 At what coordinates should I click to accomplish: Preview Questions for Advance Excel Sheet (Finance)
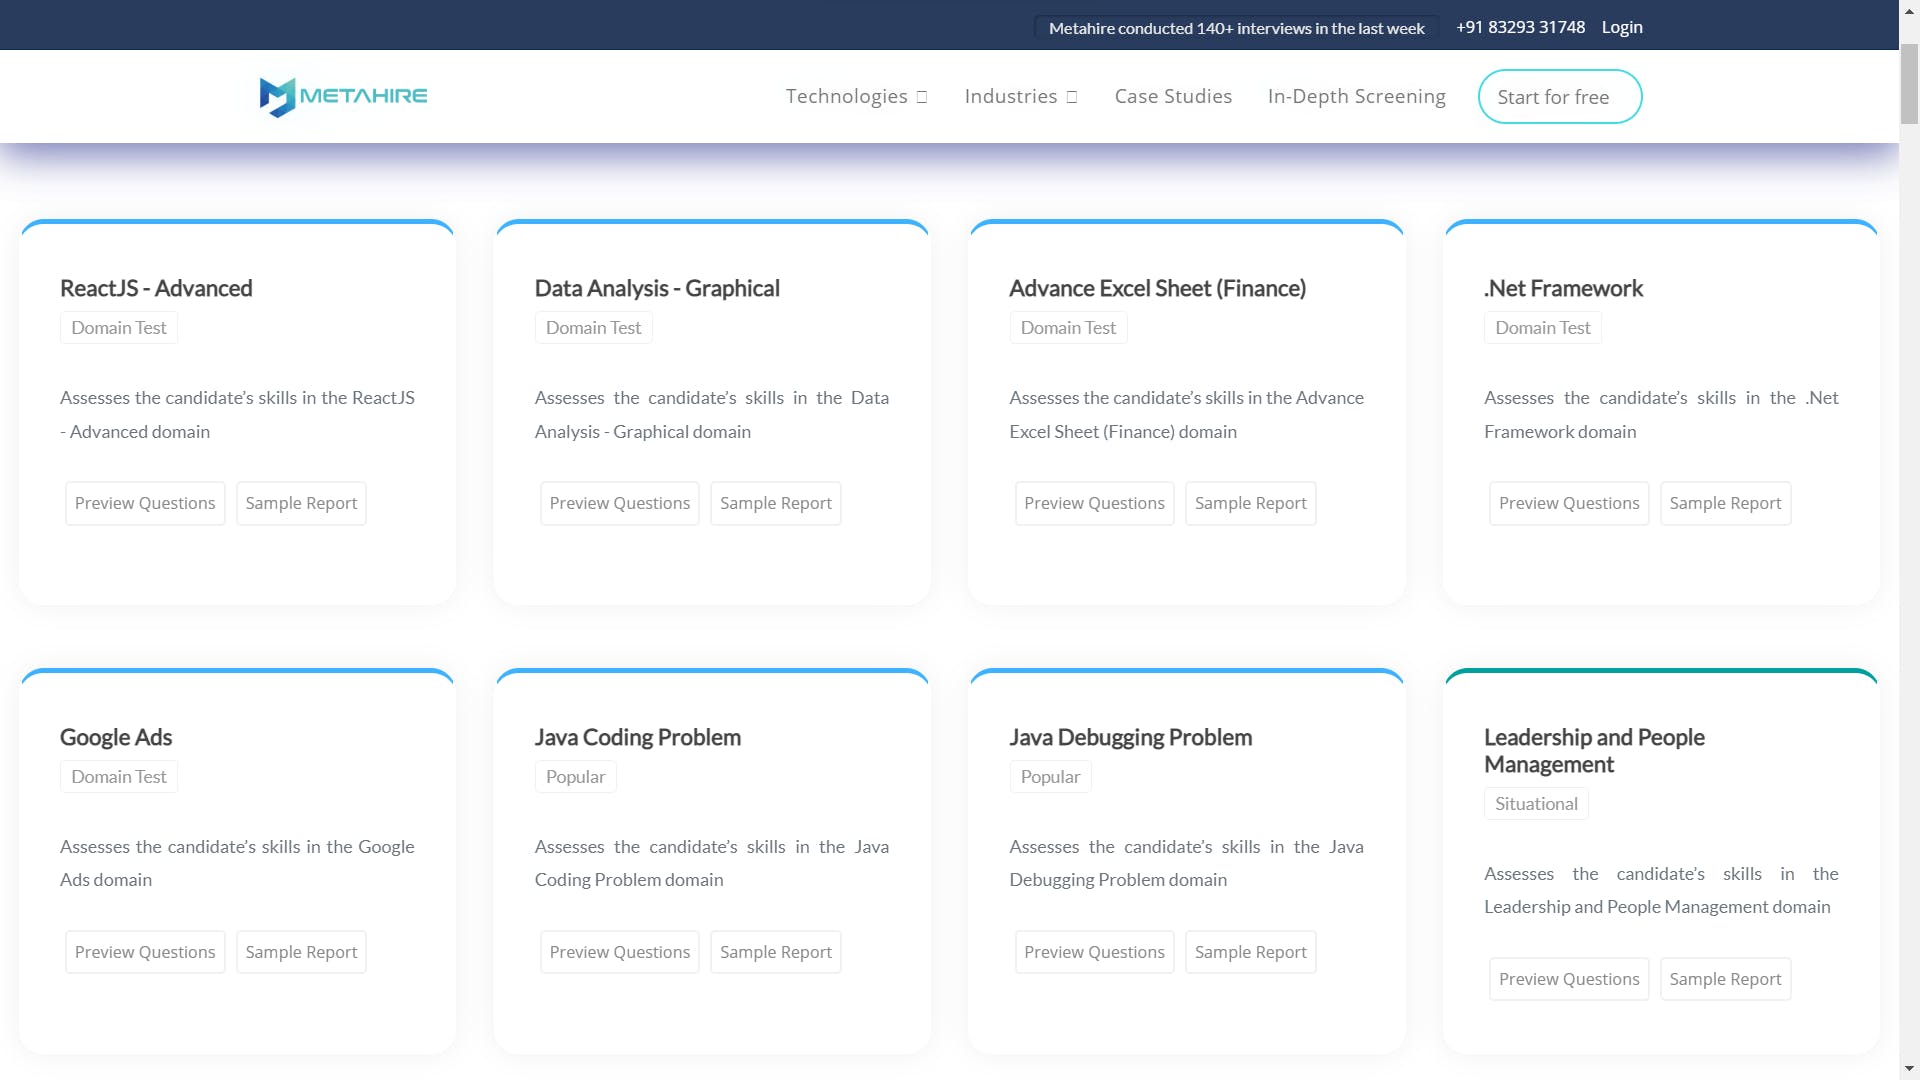(1094, 504)
